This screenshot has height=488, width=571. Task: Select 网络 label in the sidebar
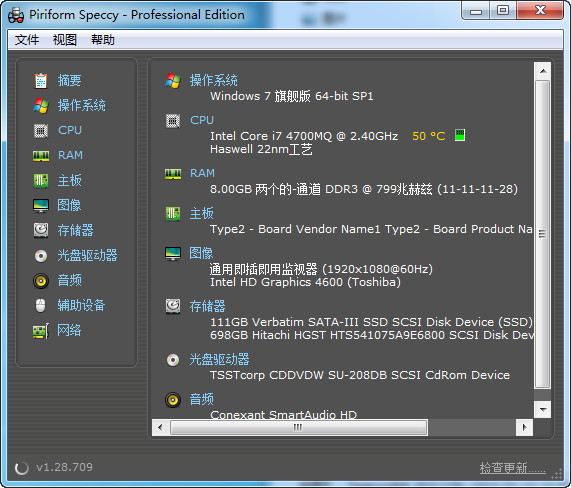tap(69, 331)
